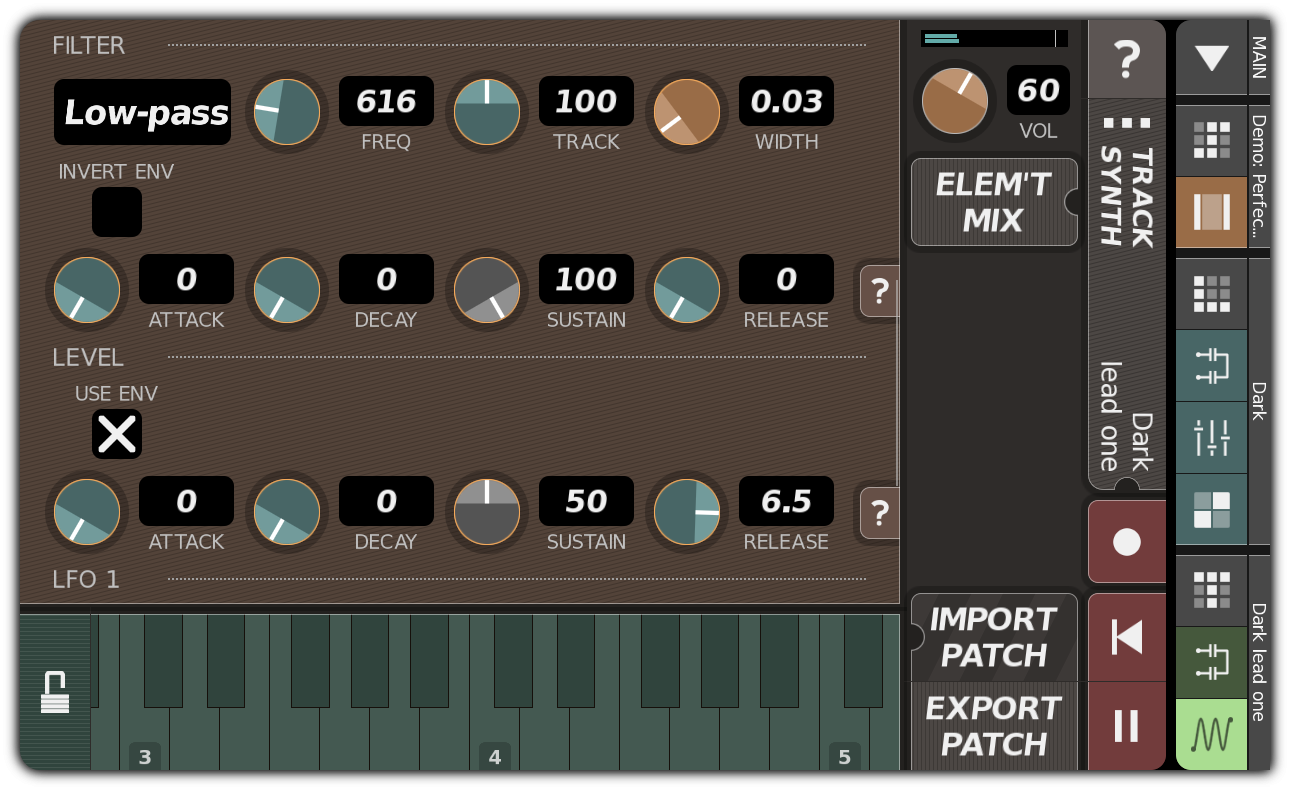The height and width of the screenshot is (790, 1290).
Task: Open the filter envelope help question mark
Action: click(x=878, y=292)
